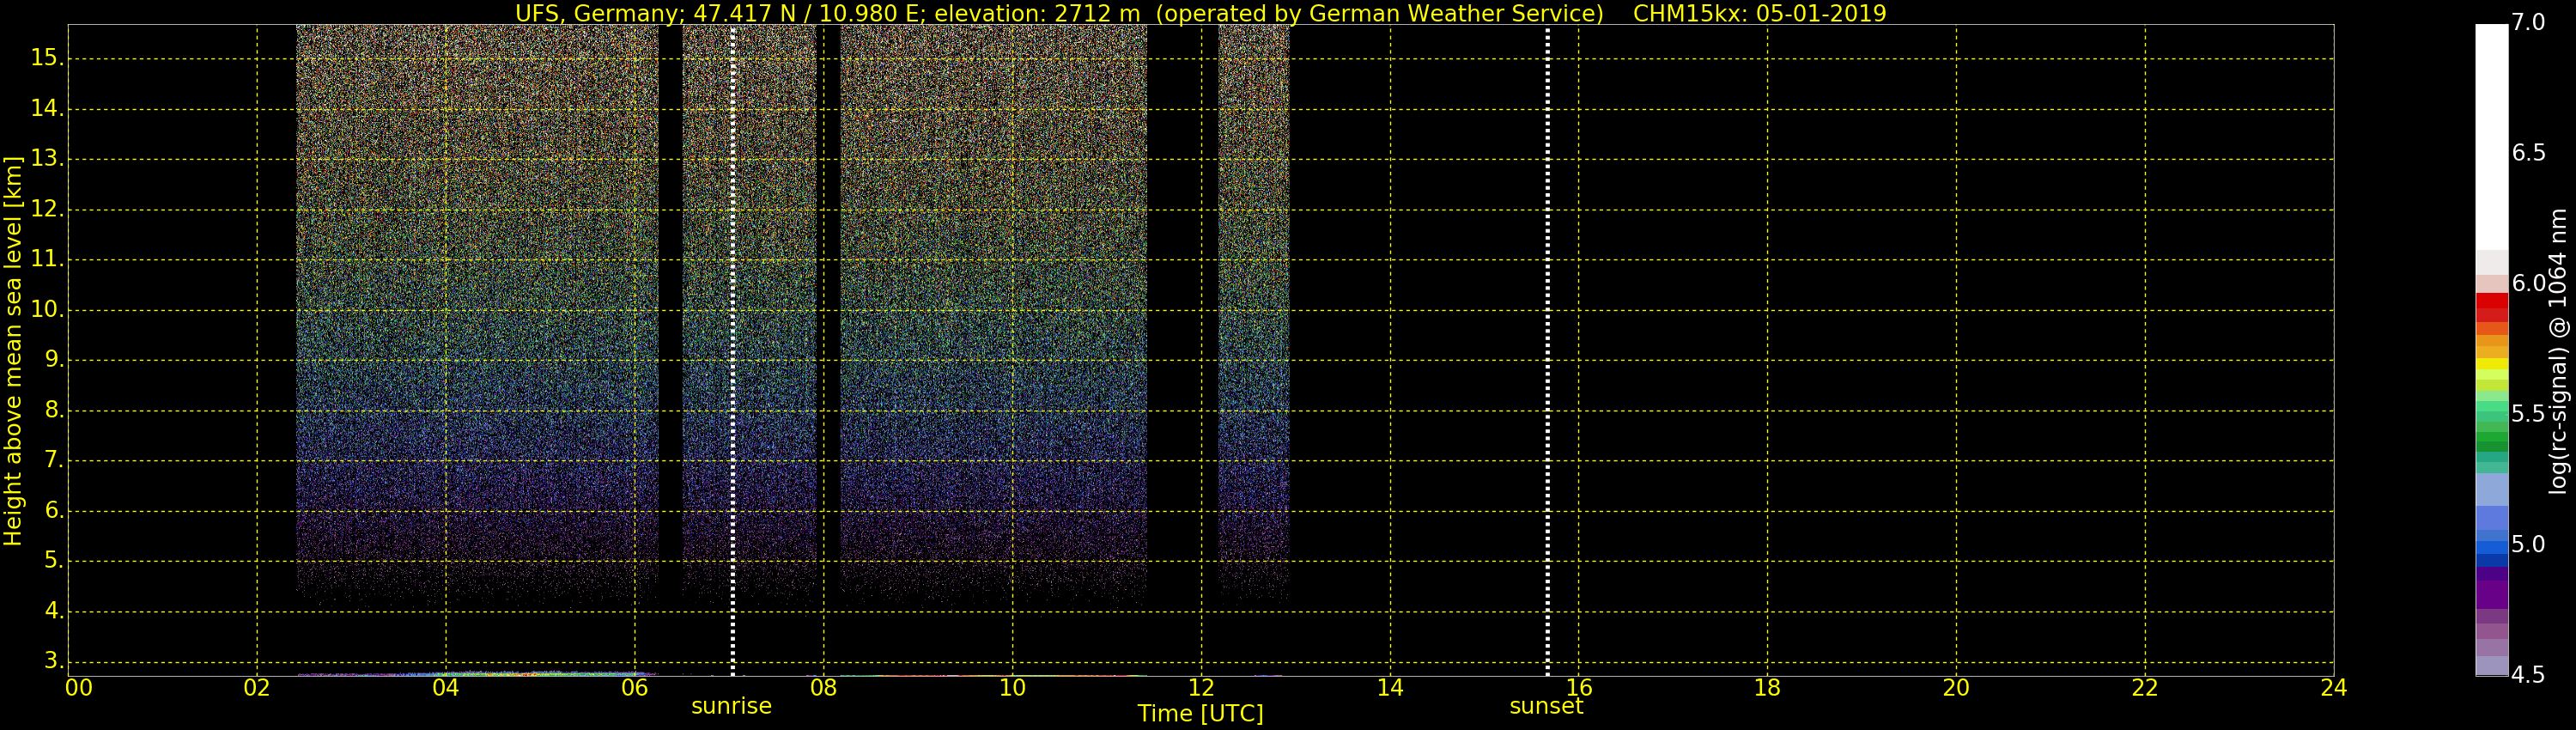
Task: Click the 'sunrise' label below the axis
Action: [x=731, y=706]
